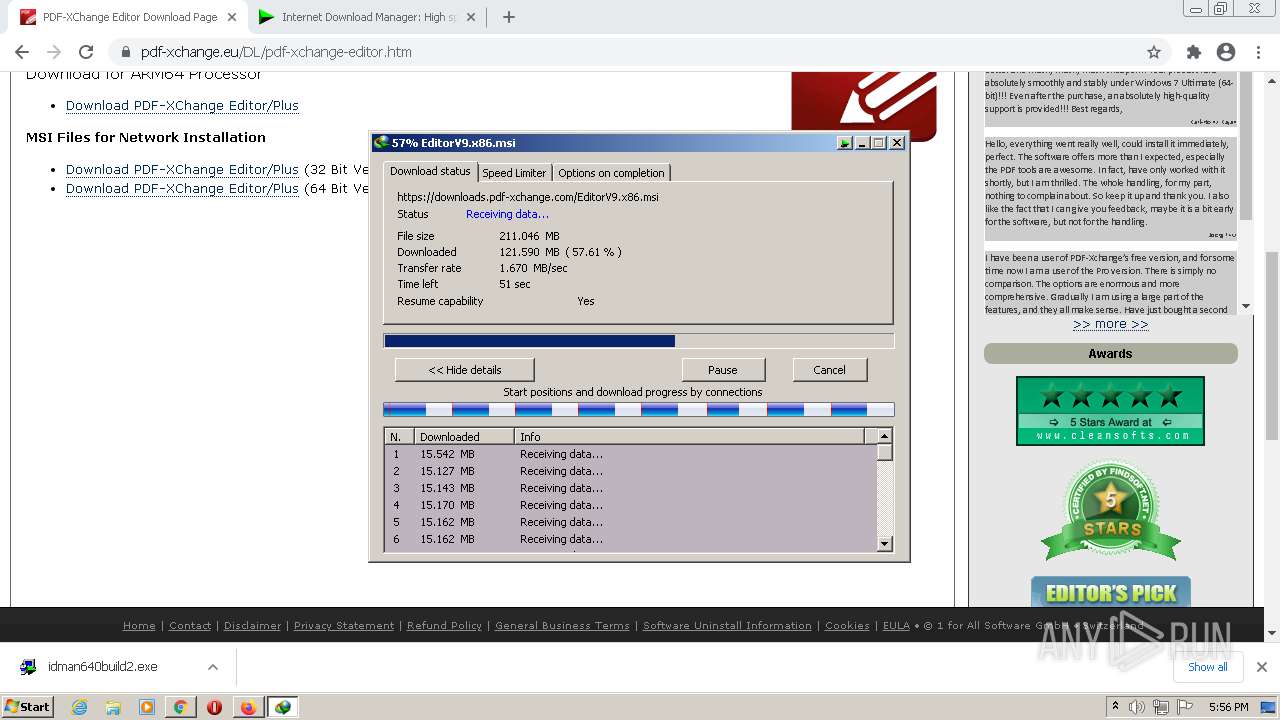1280x720 pixels.
Task: Click Show all downloads
Action: coord(1207,667)
